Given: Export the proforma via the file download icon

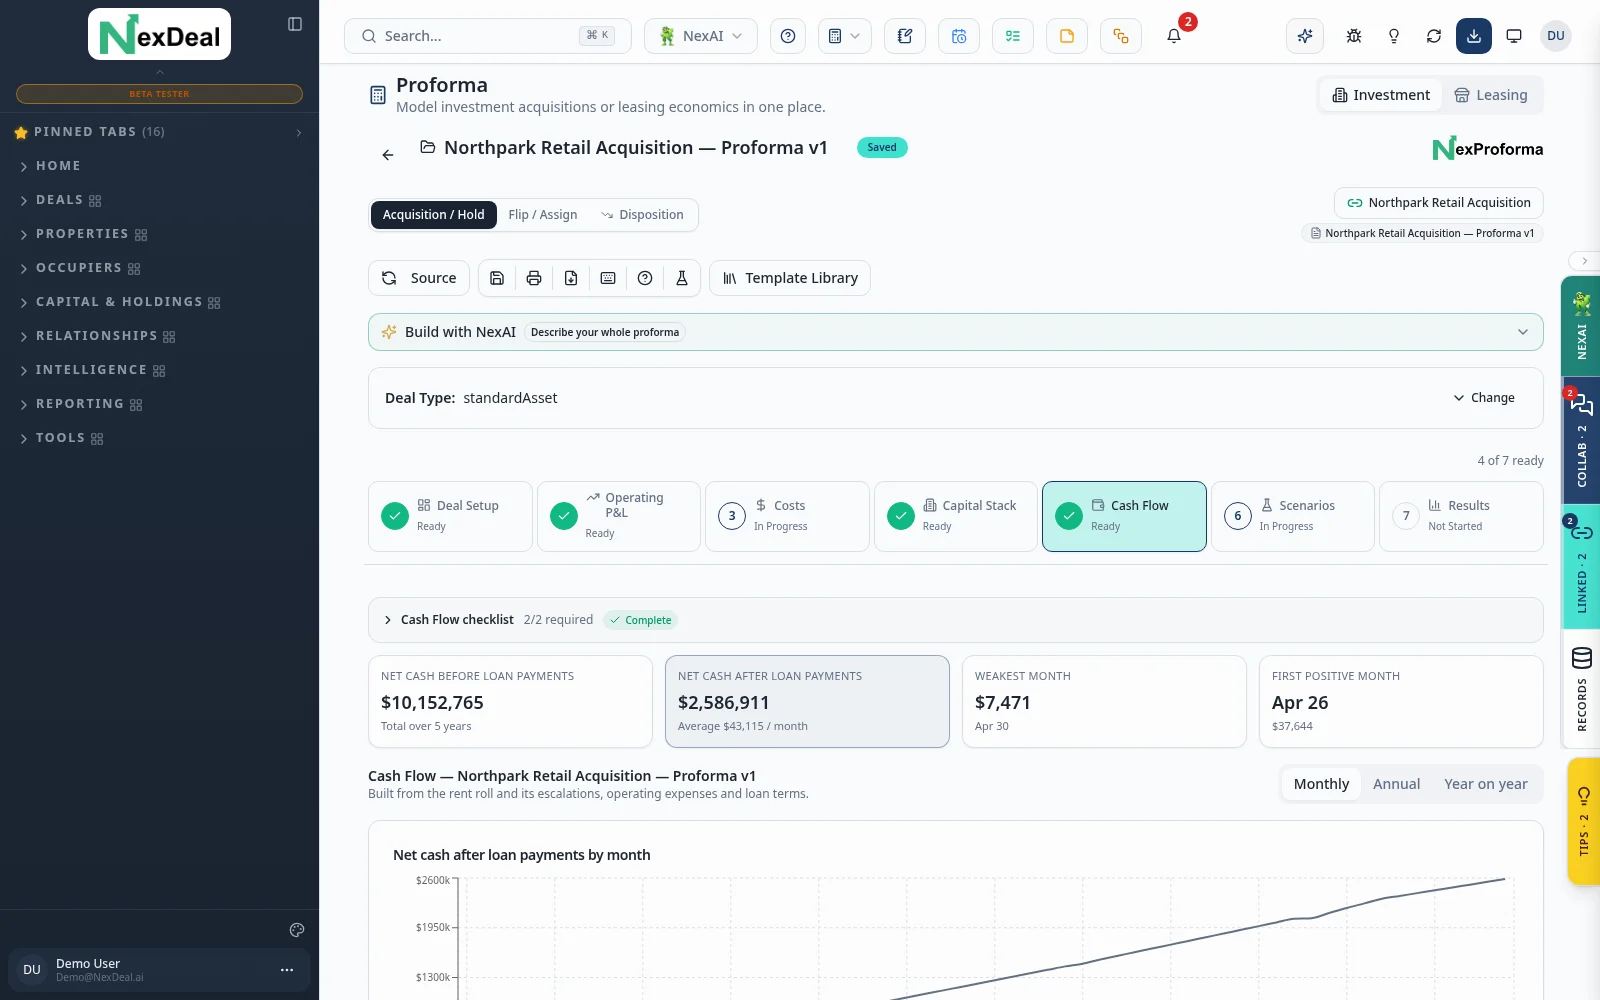Looking at the screenshot, I should click(571, 278).
